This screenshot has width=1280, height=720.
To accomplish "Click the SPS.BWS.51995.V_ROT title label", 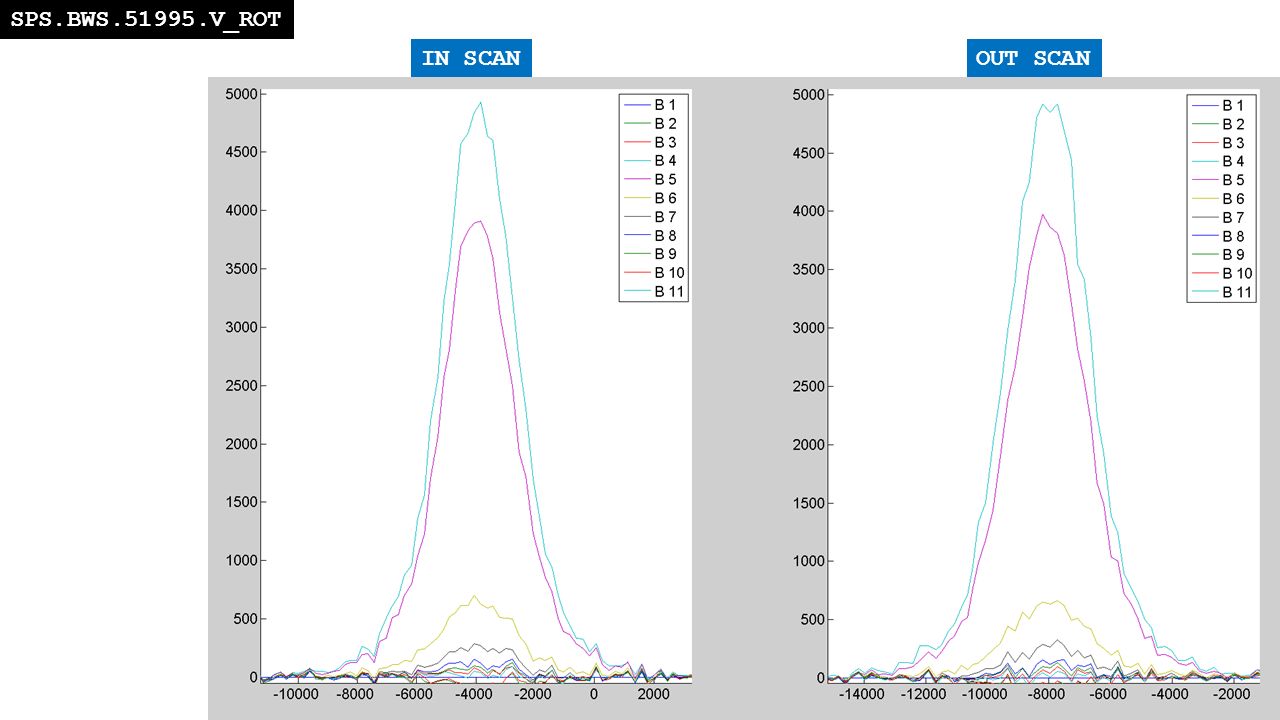I will click(146, 19).
